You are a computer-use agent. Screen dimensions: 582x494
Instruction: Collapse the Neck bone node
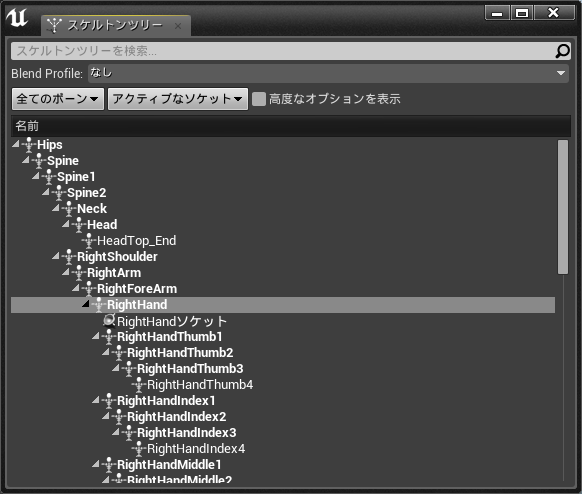56,208
